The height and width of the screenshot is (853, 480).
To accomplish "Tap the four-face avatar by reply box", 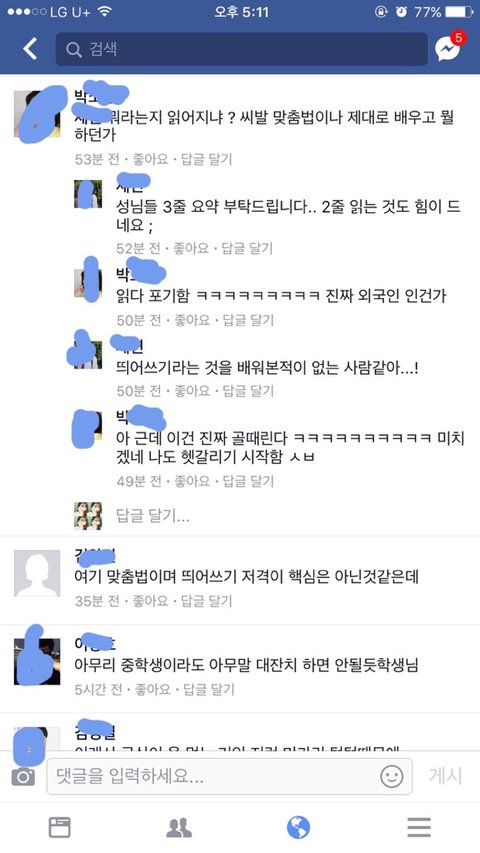I will [88, 516].
